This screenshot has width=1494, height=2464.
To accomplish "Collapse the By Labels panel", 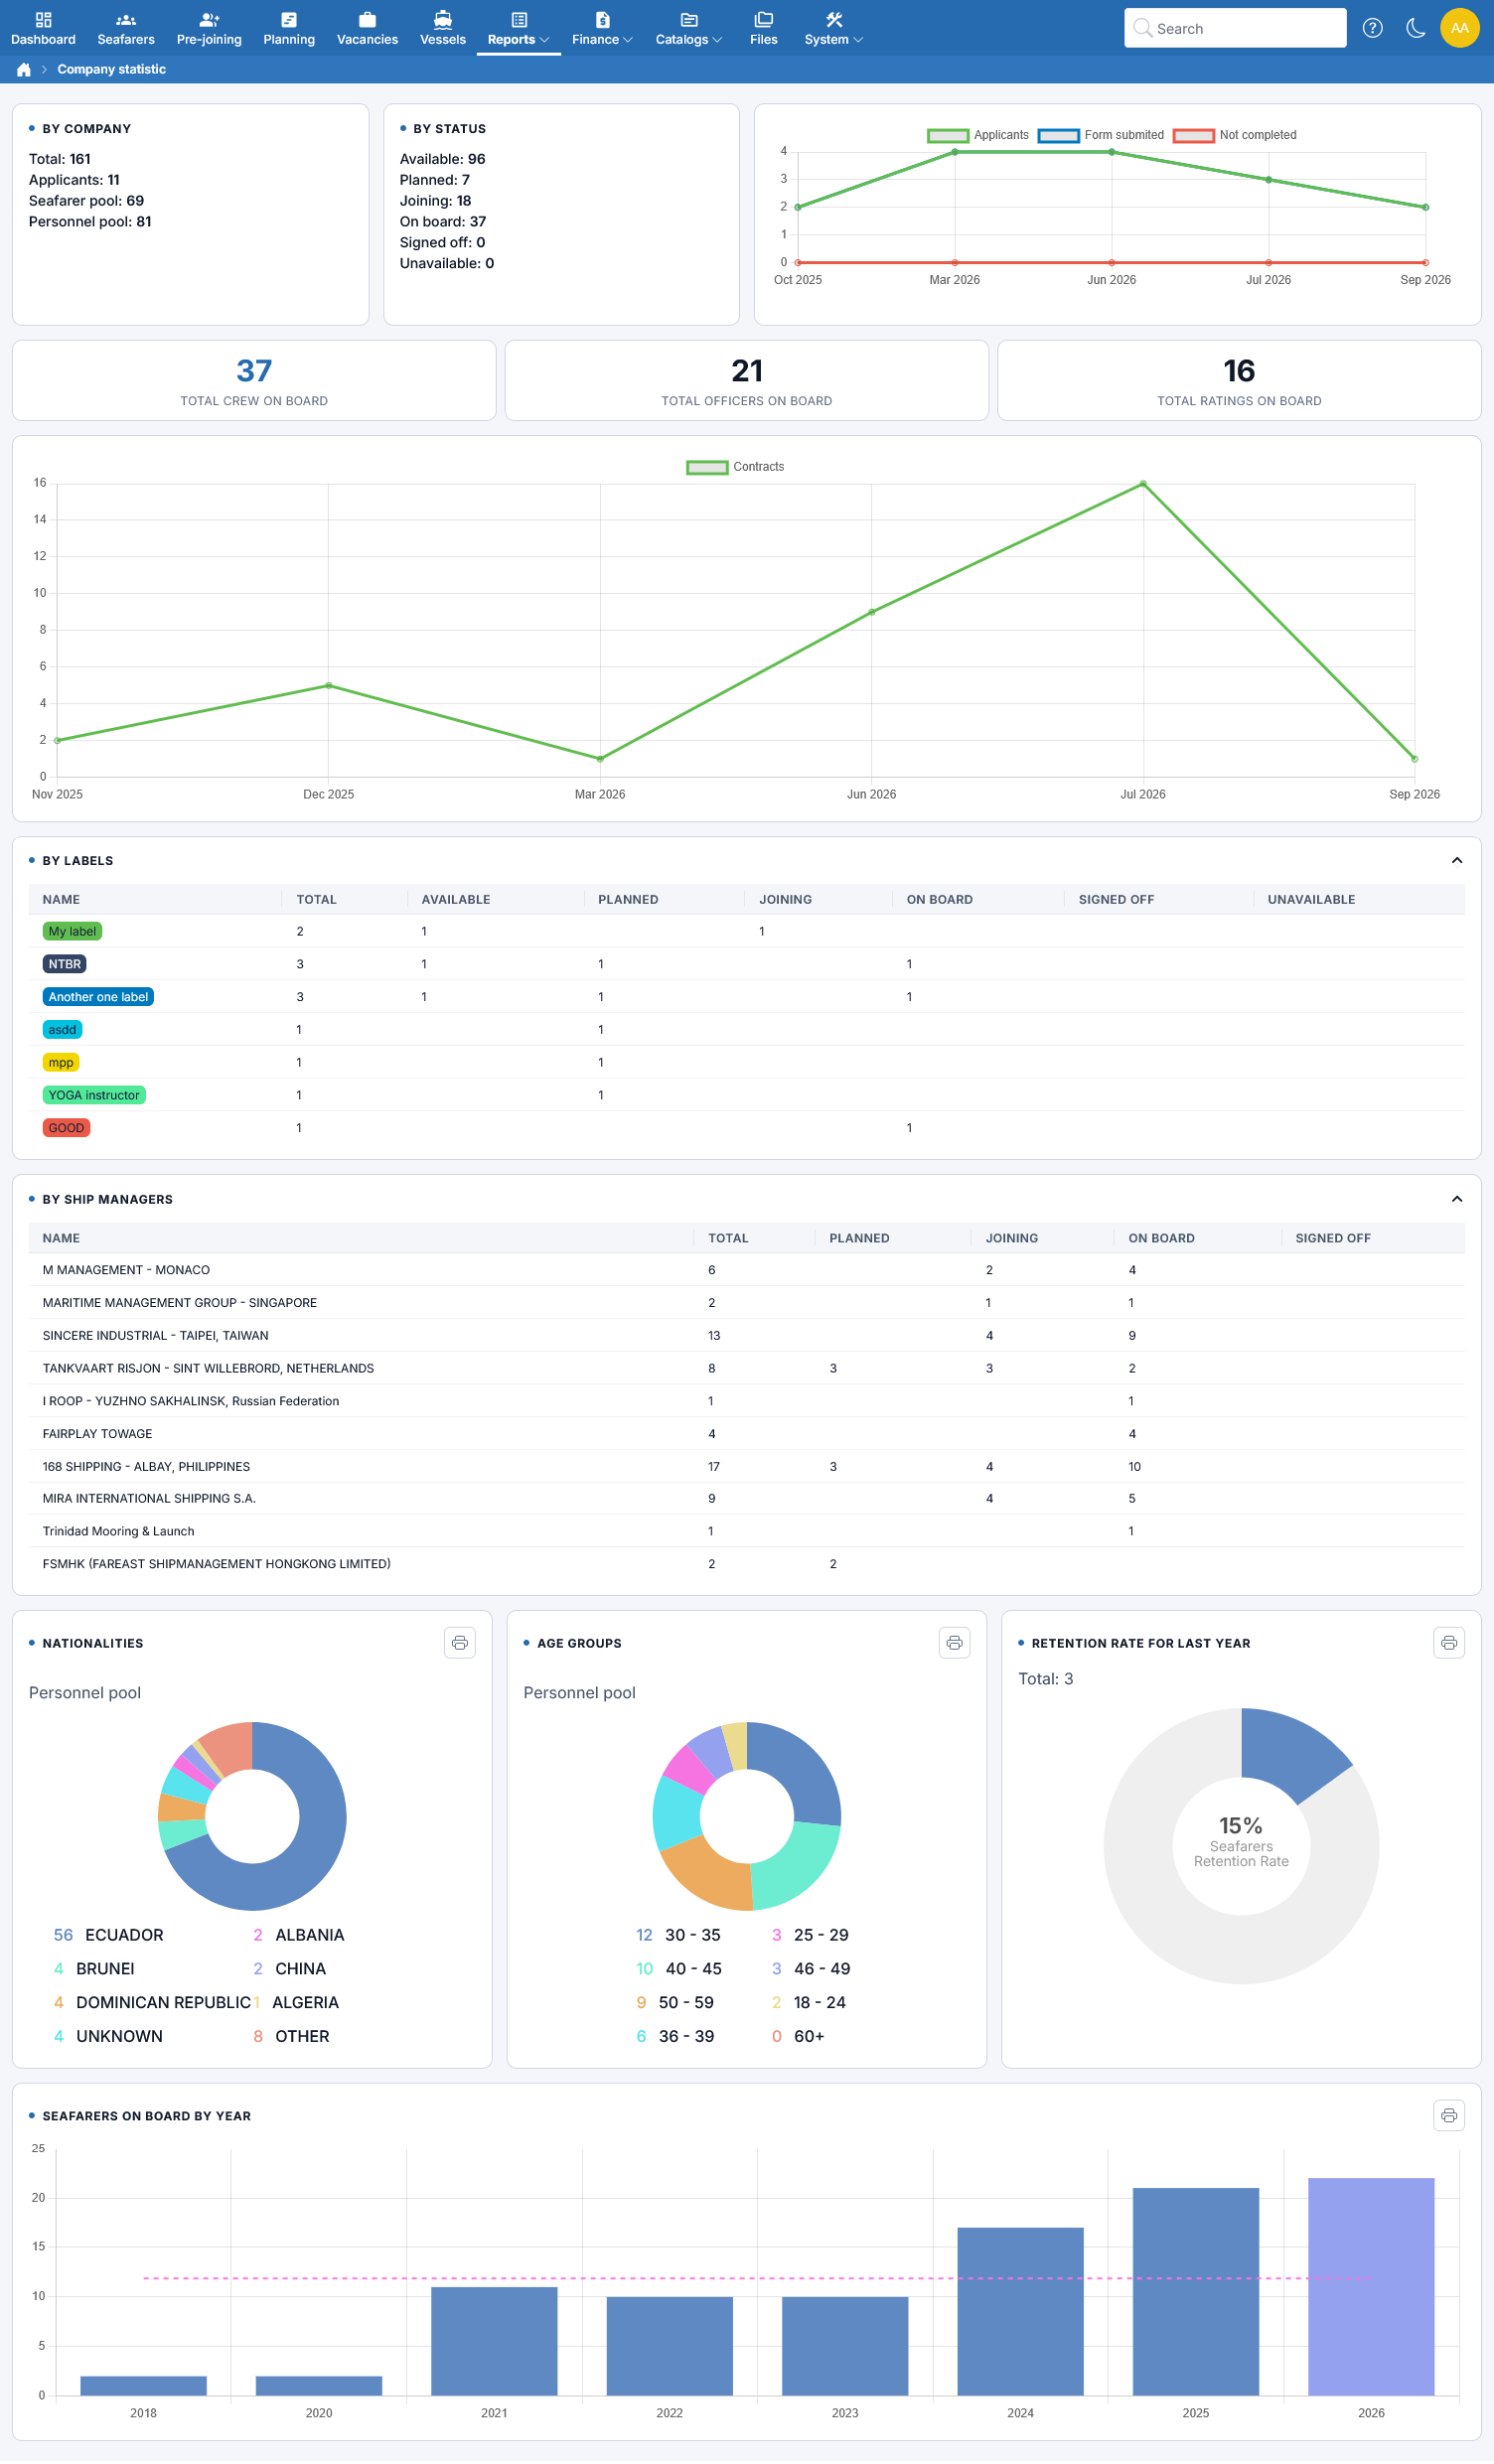I will point(1456,860).
